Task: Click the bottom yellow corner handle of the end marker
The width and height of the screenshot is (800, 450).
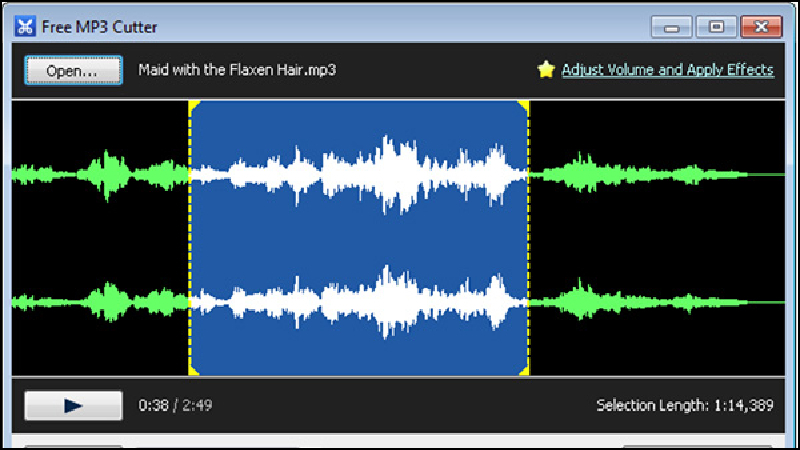Action: click(x=524, y=371)
